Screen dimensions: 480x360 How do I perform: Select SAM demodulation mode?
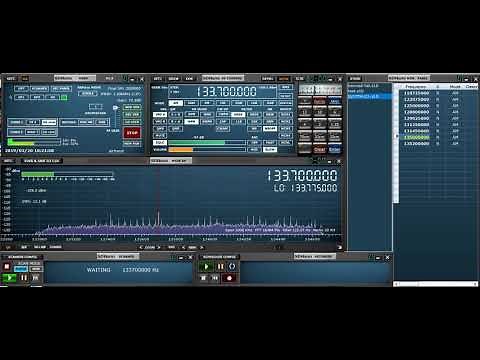tap(191, 103)
